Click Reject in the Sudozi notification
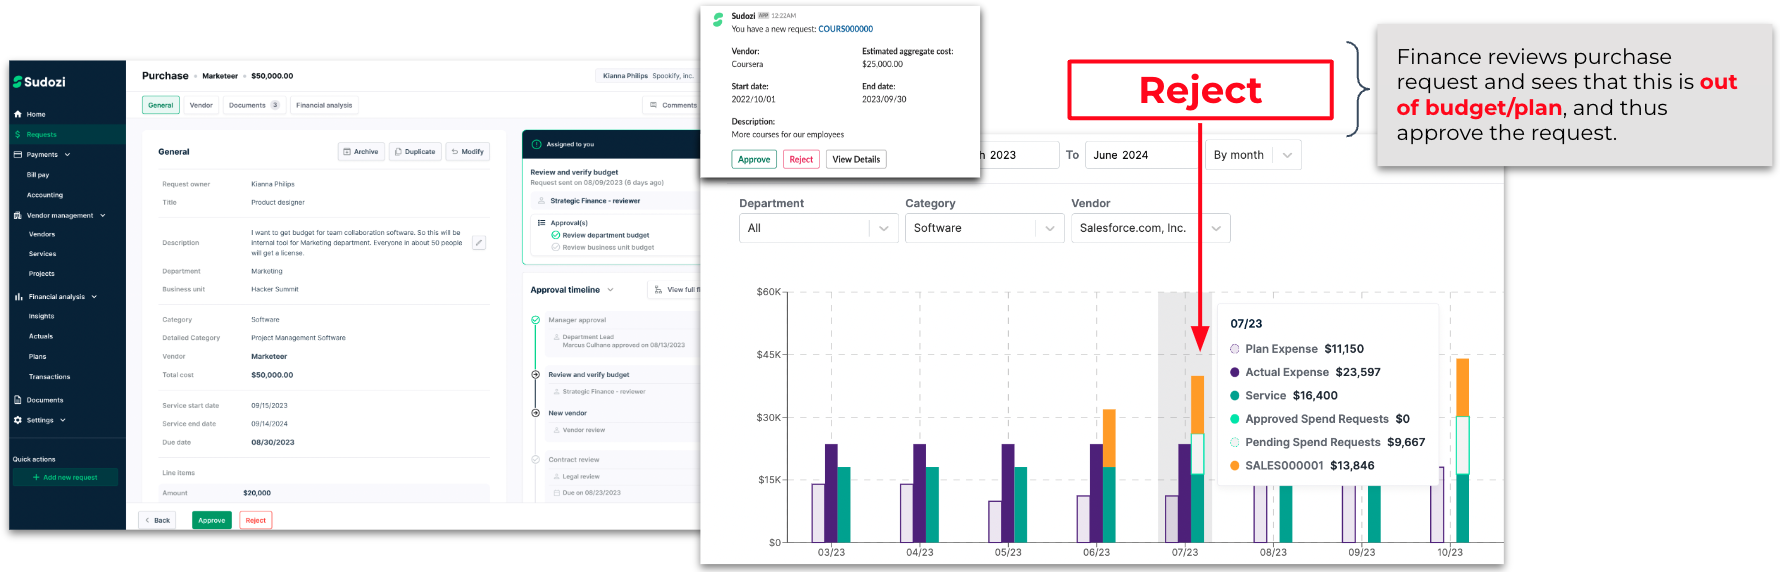The width and height of the screenshot is (1780, 572). (801, 159)
